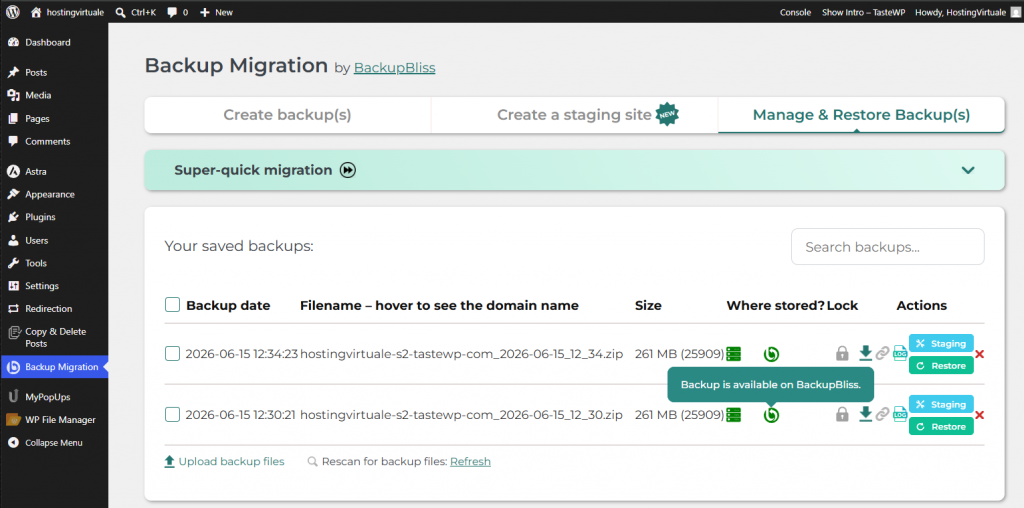Image resolution: width=1024 pixels, height=508 pixels.
Task: Open Console in the admin bar
Action: pos(795,12)
